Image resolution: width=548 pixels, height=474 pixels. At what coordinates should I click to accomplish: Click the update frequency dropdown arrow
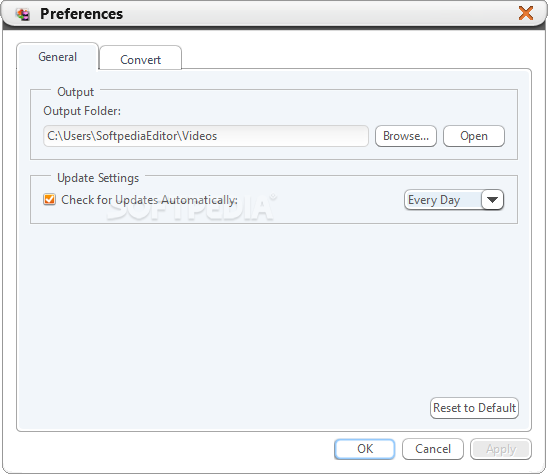pyautogui.click(x=492, y=200)
